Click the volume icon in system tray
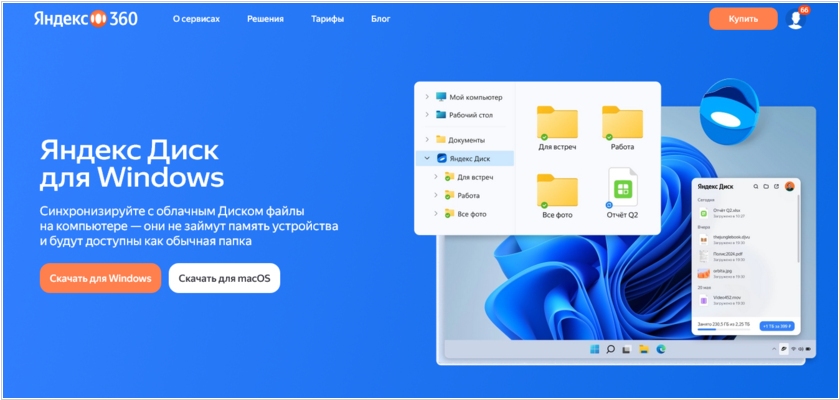 pyautogui.click(x=801, y=349)
